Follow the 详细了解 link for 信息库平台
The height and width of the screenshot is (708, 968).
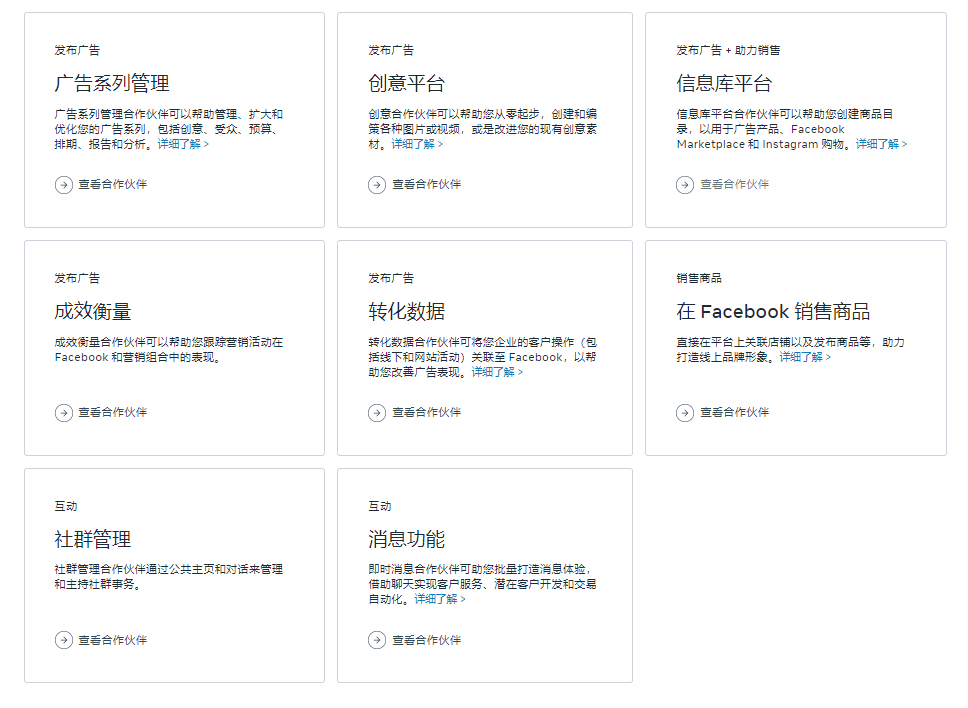pos(881,144)
